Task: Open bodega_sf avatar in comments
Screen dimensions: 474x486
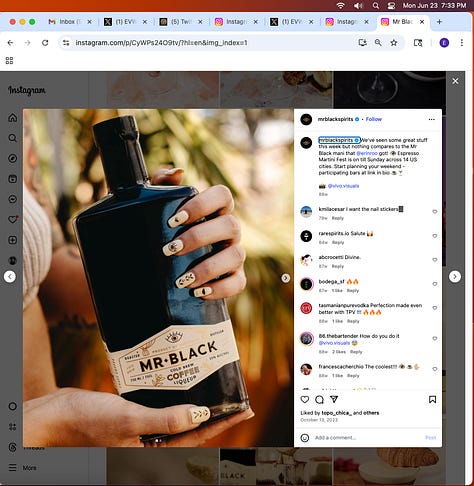Action: (x=306, y=284)
